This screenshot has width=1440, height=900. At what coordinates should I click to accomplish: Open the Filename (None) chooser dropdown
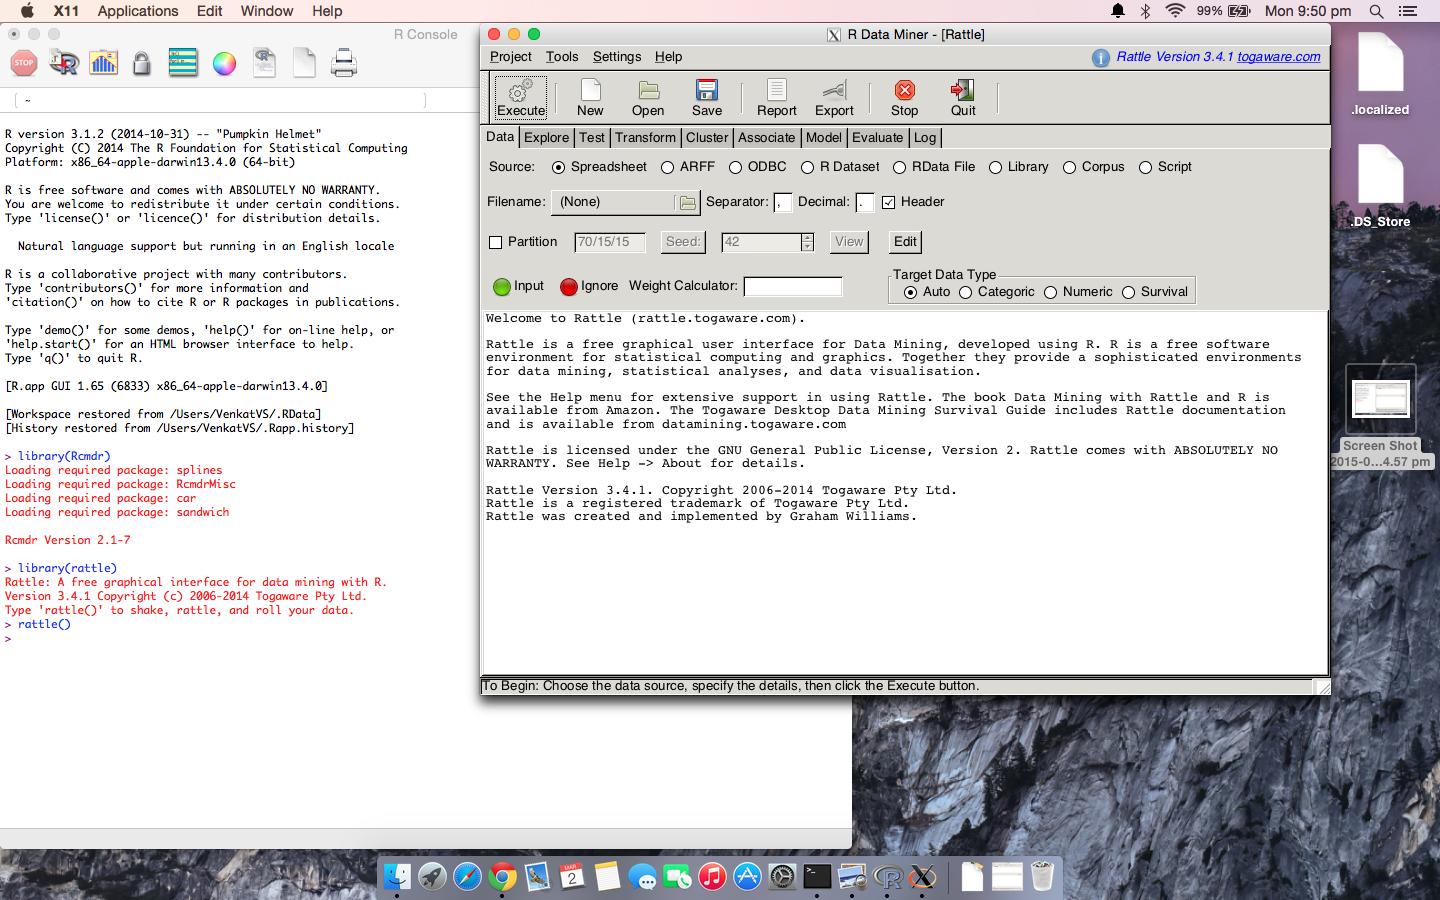(625, 202)
